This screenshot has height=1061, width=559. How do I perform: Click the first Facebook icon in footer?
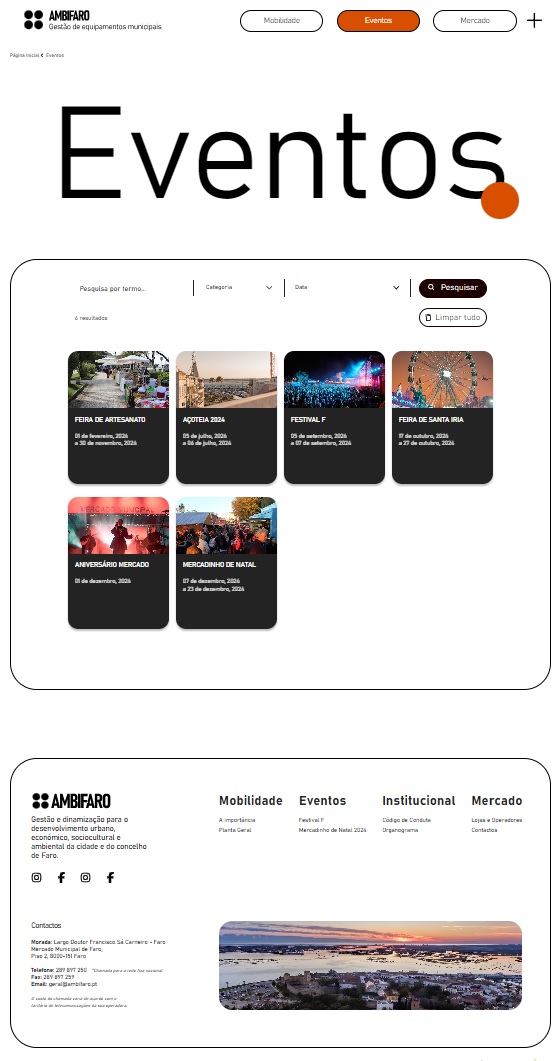coord(61,878)
